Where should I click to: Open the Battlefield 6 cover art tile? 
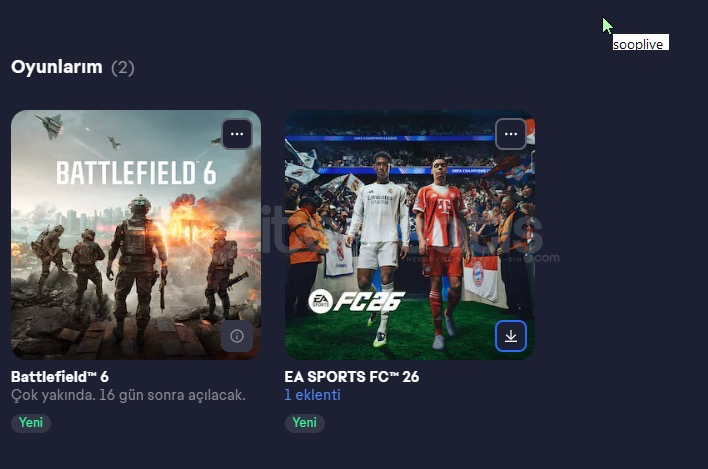coord(136,235)
